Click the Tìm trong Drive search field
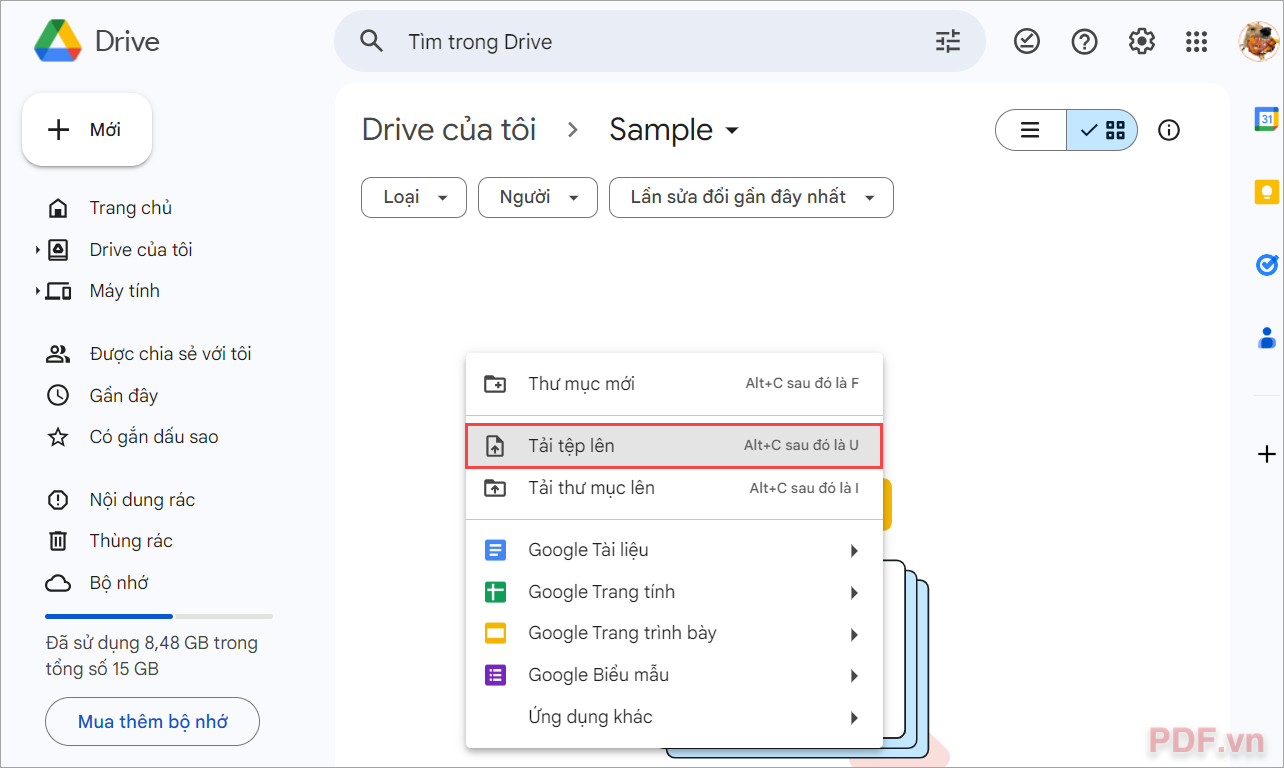The image size is (1284, 768). pos(660,41)
